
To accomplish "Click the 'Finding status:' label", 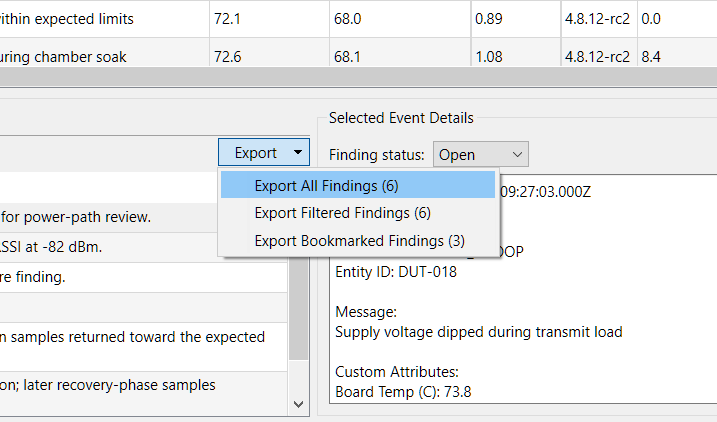I will pyautogui.click(x=377, y=155).
